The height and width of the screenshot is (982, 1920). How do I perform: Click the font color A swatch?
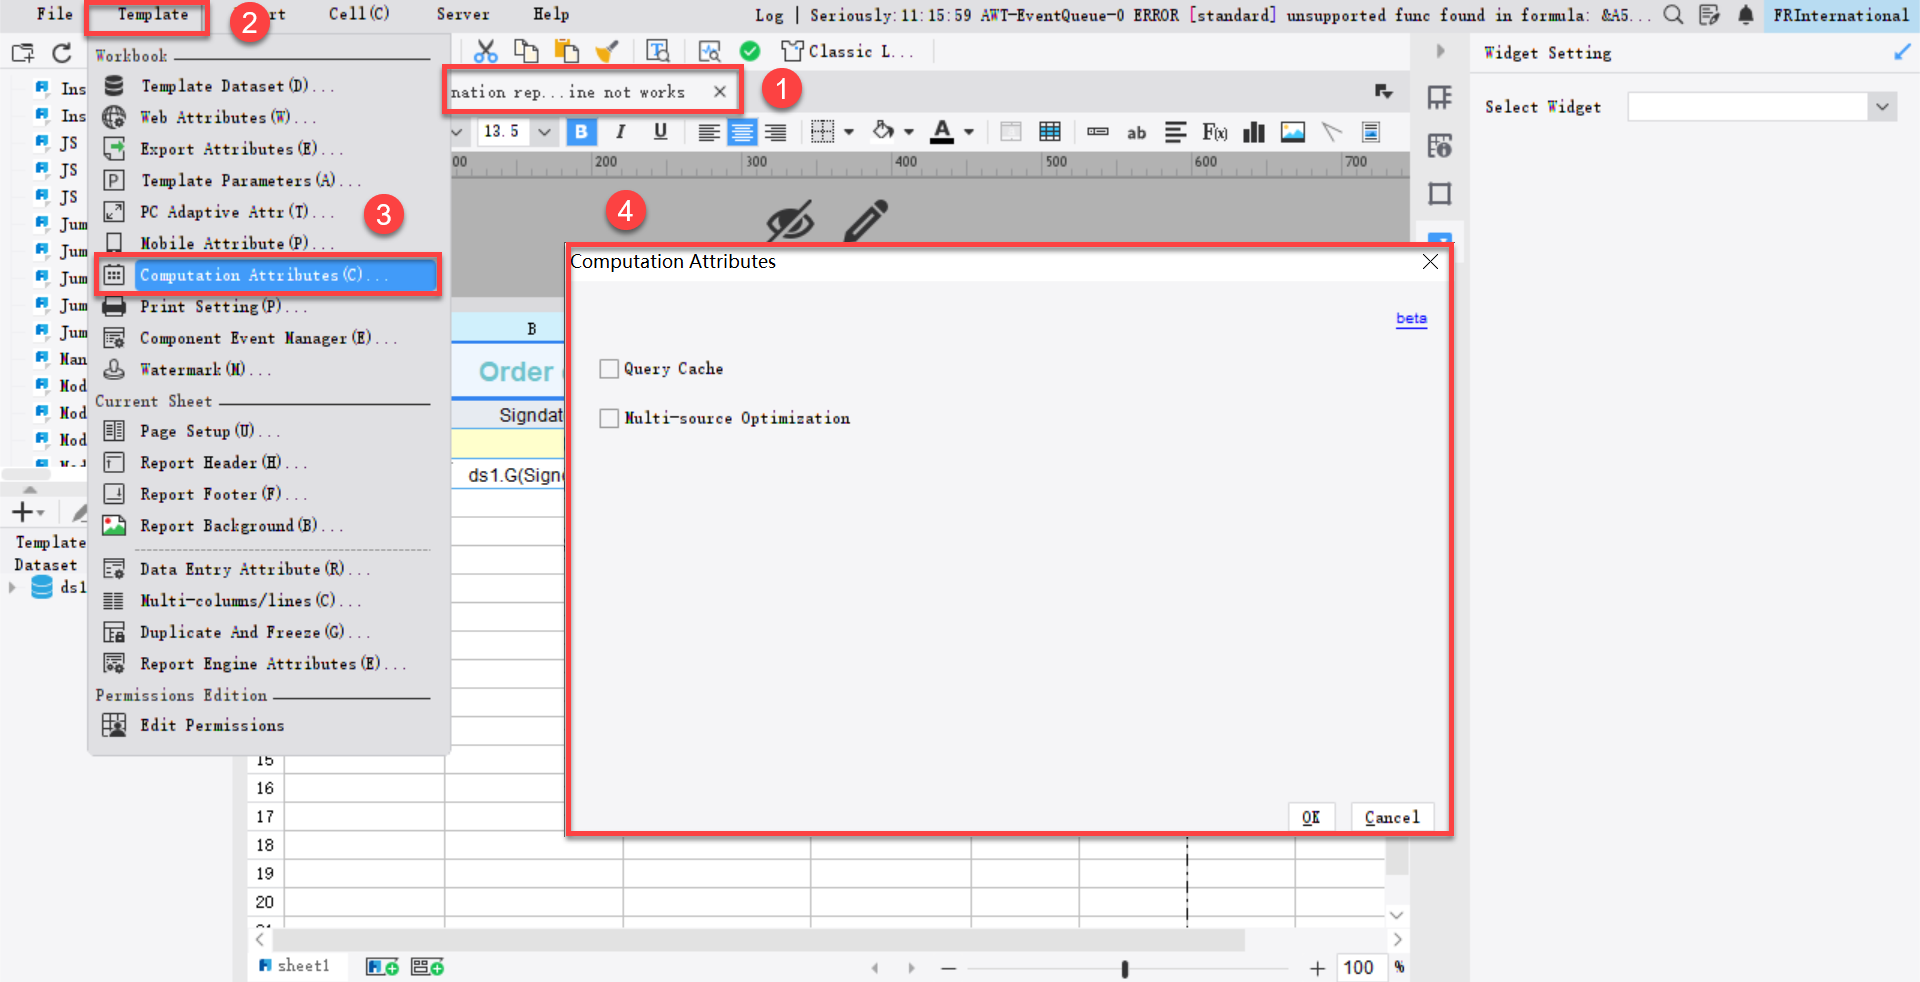942,132
